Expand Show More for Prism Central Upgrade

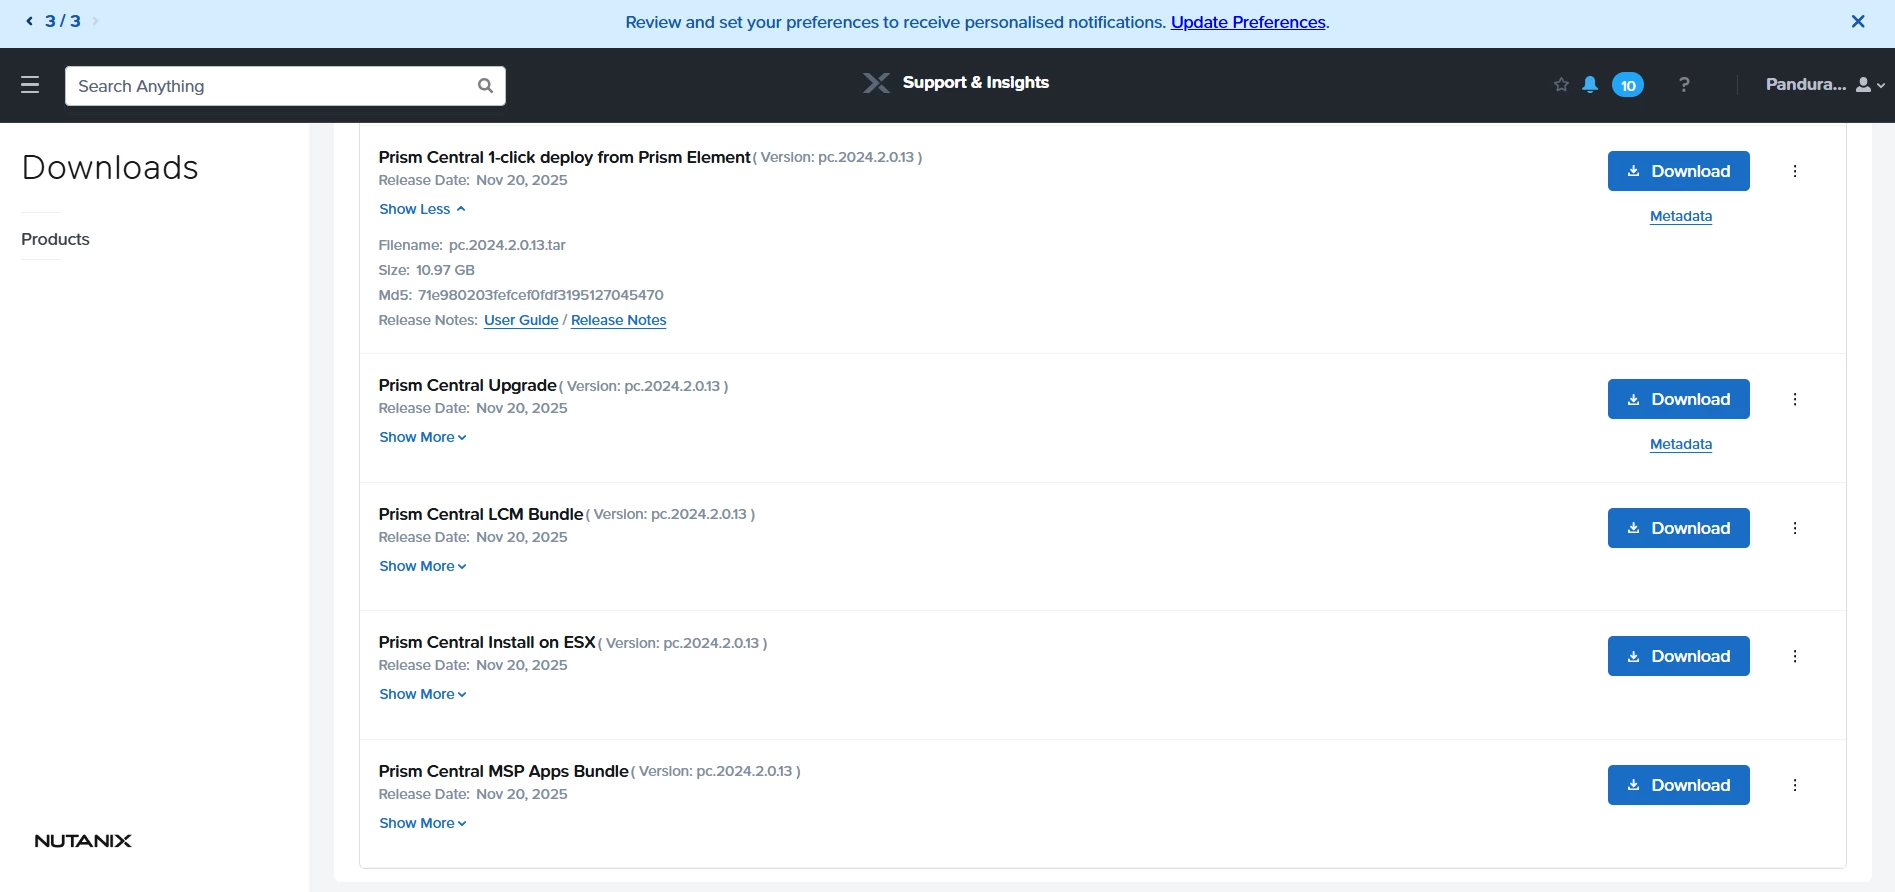tap(423, 437)
